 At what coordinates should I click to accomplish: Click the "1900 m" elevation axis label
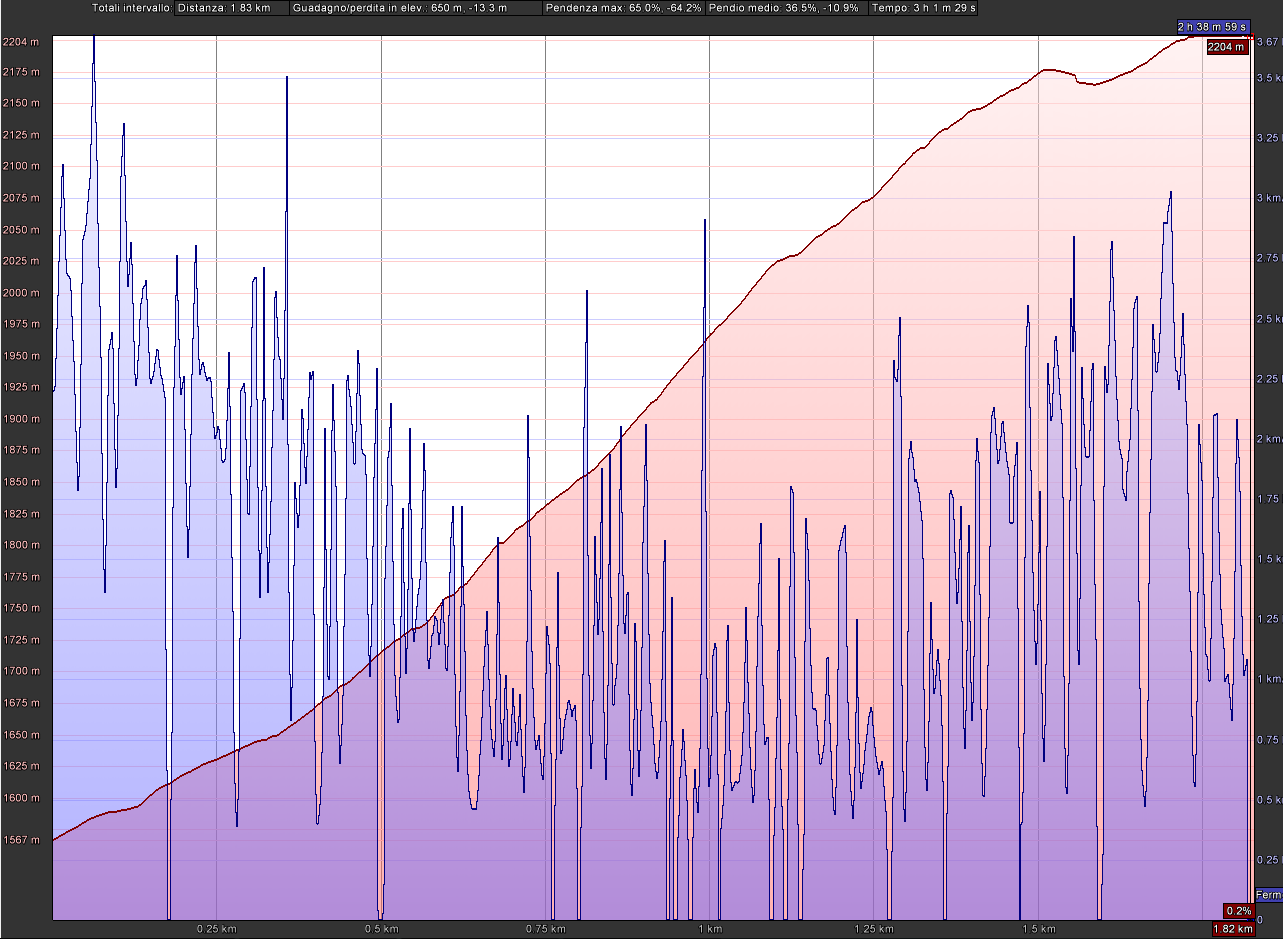click(22, 419)
